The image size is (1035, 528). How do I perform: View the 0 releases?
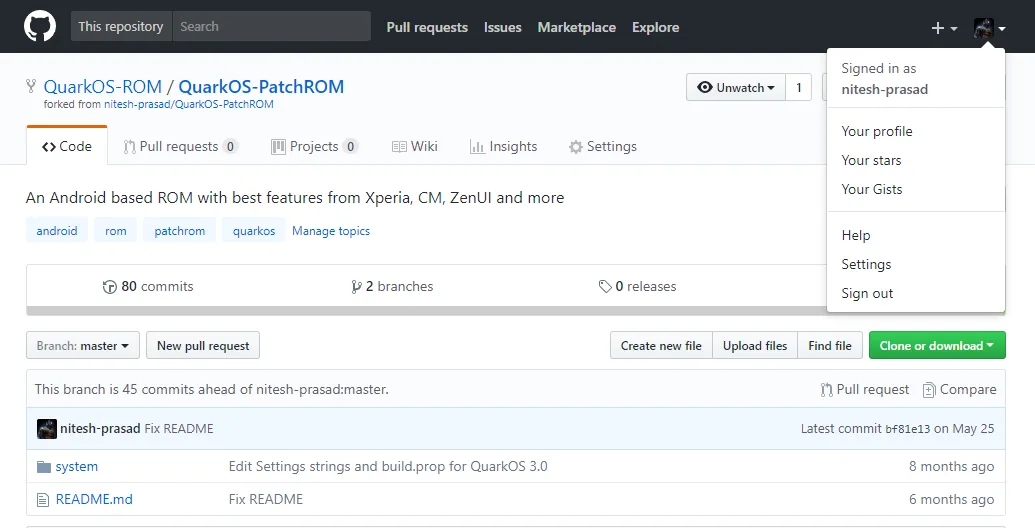(x=637, y=286)
